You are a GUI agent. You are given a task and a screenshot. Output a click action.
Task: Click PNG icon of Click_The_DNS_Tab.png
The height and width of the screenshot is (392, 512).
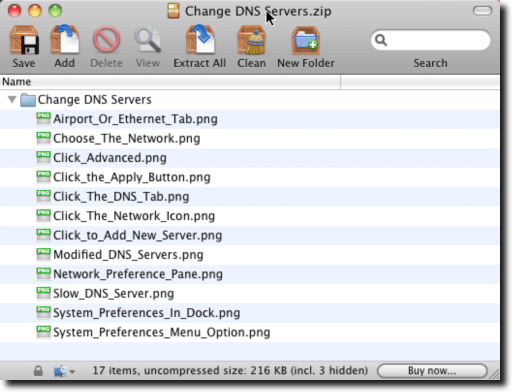coord(43,196)
